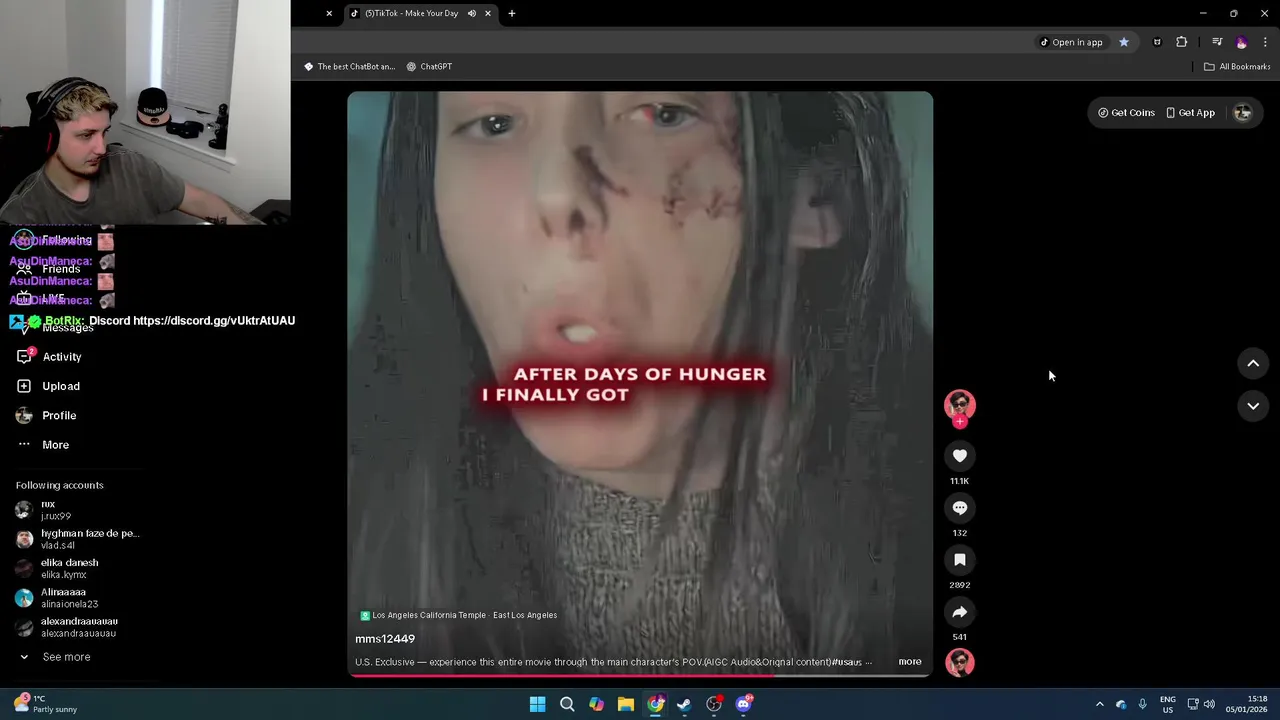Close the TikTok - Make Your Day tab

(x=488, y=14)
